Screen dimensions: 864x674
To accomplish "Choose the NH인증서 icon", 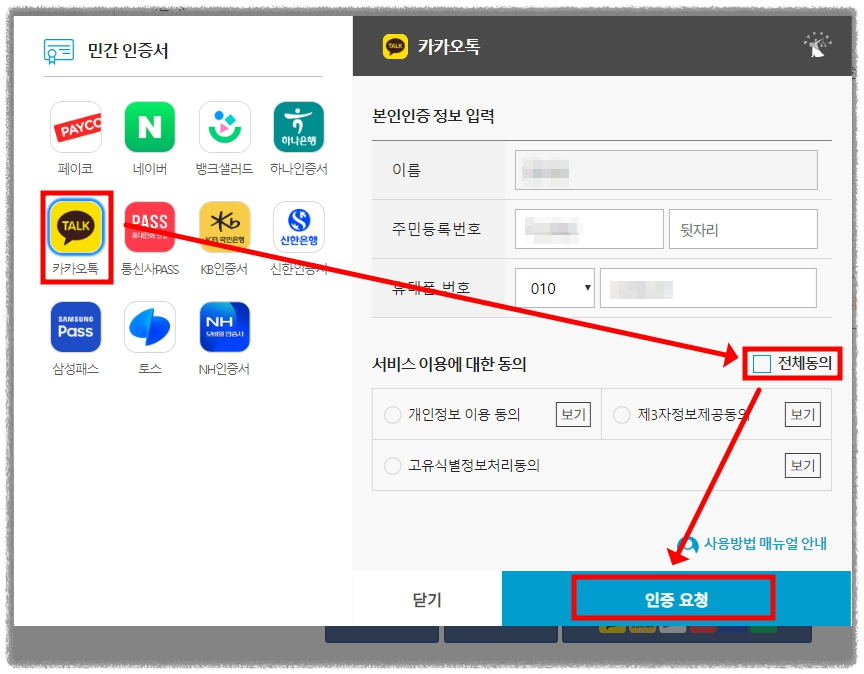I will [224, 327].
